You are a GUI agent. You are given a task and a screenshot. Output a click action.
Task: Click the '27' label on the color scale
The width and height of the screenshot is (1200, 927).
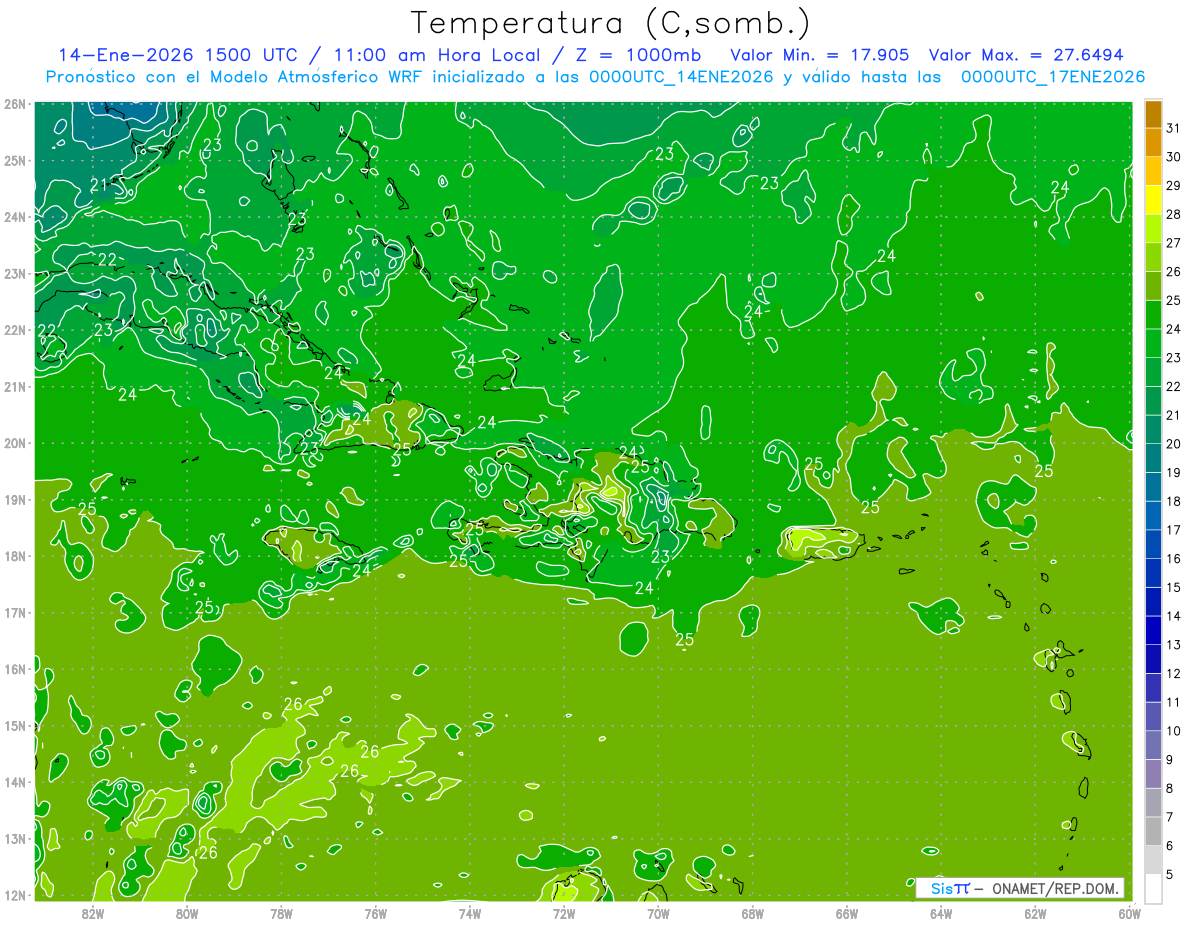1174,243
